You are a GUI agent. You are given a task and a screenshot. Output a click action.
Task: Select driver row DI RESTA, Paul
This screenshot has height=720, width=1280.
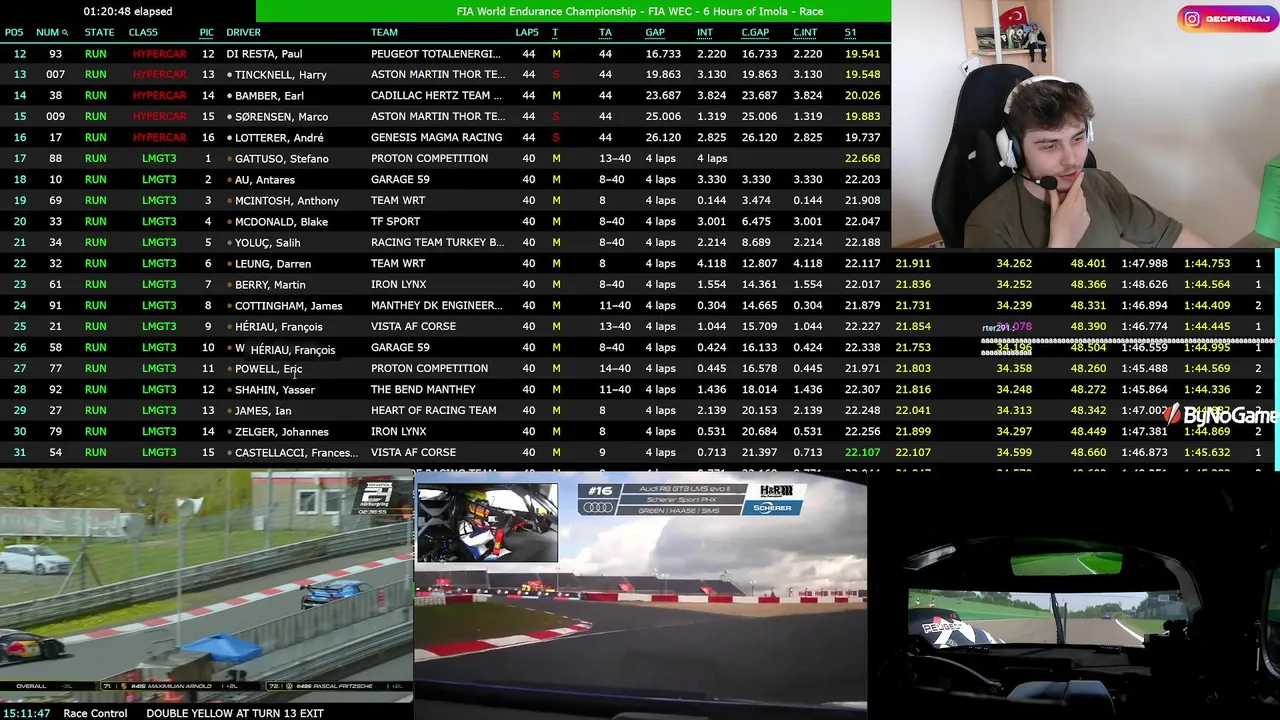tap(445, 54)
